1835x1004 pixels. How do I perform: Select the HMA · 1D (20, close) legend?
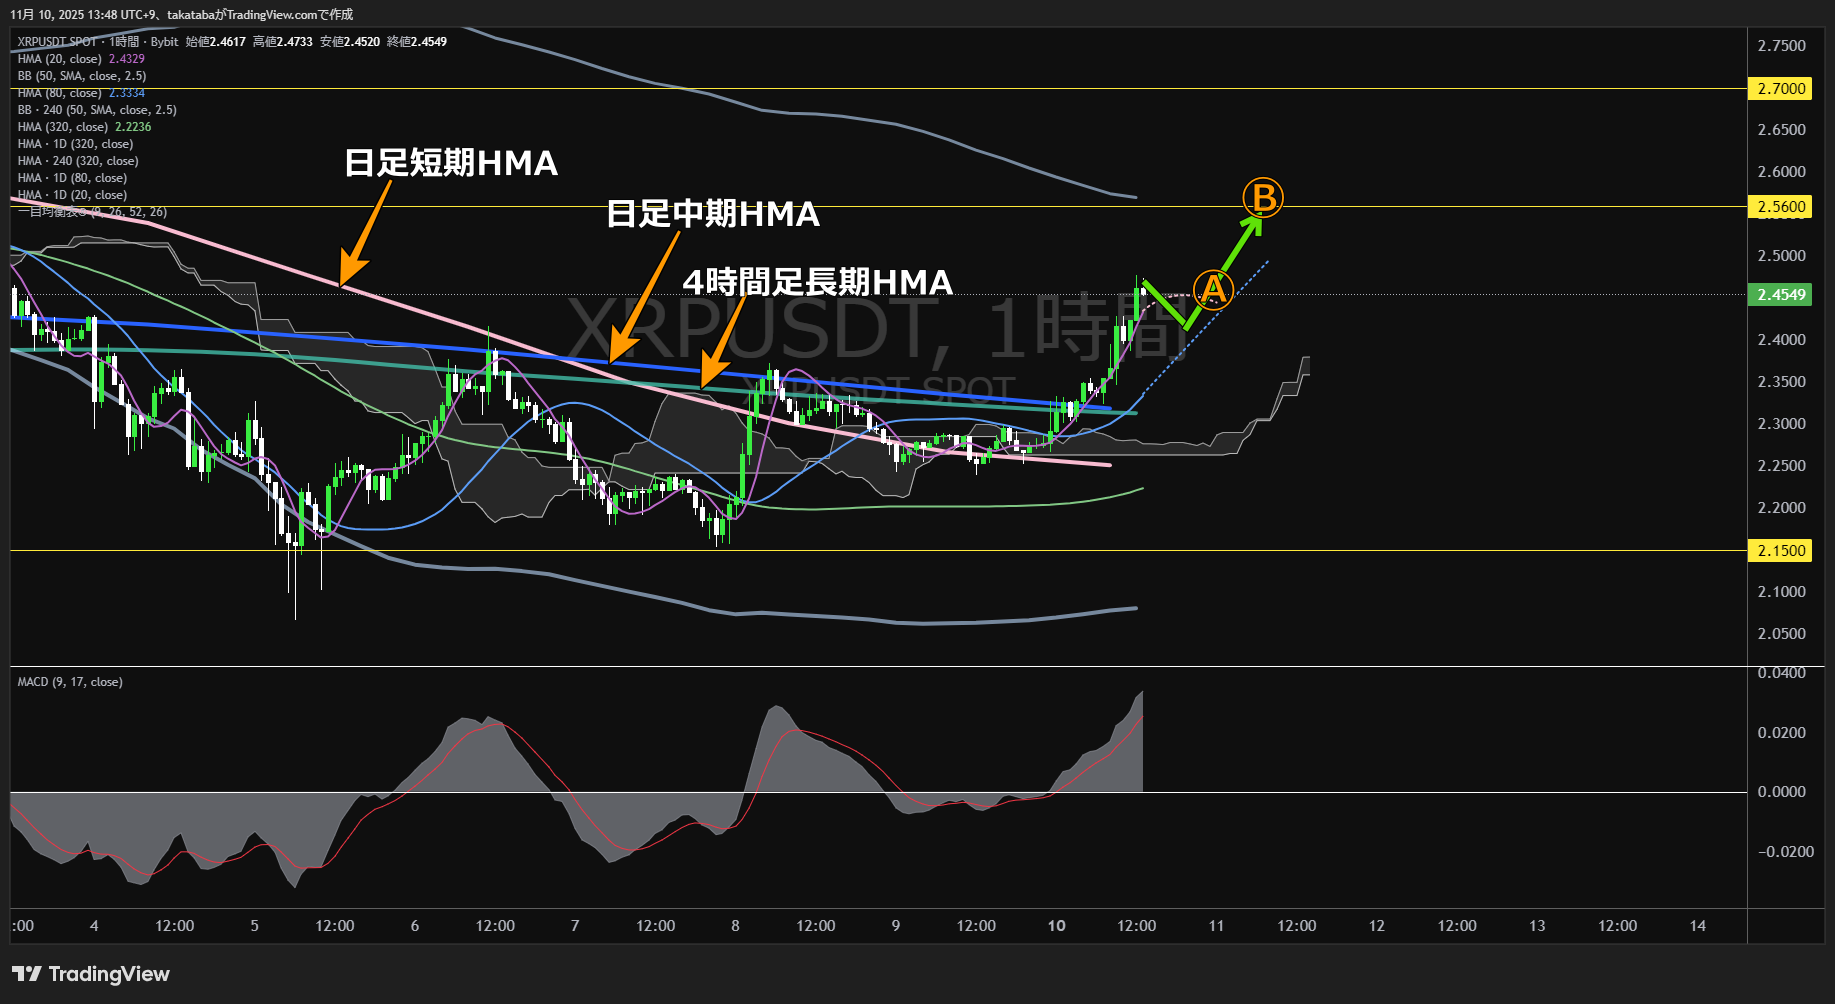(72, 195)
